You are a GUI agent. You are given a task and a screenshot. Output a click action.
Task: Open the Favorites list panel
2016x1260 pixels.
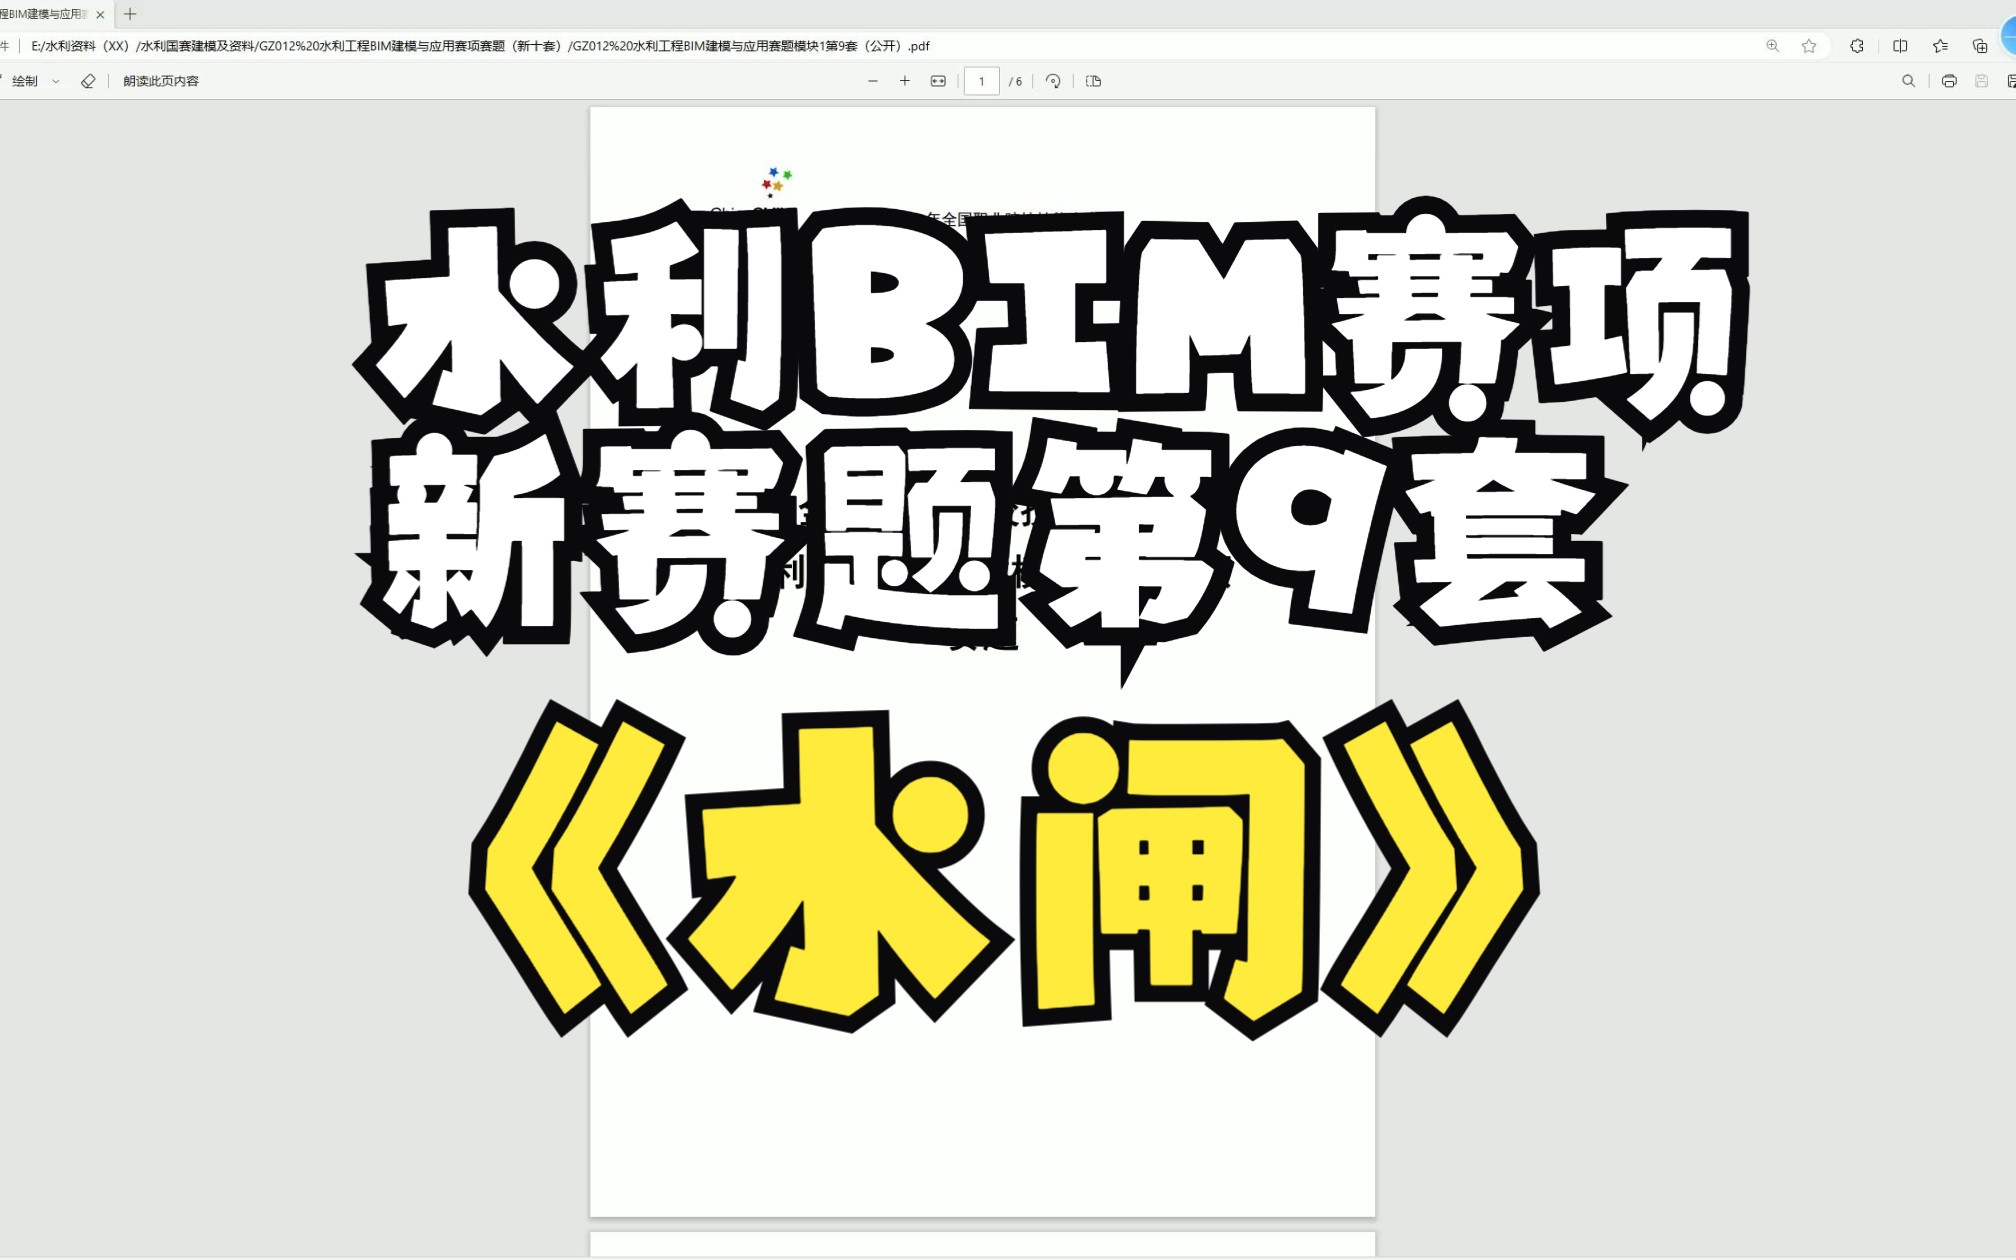[x=1940, y=46]
